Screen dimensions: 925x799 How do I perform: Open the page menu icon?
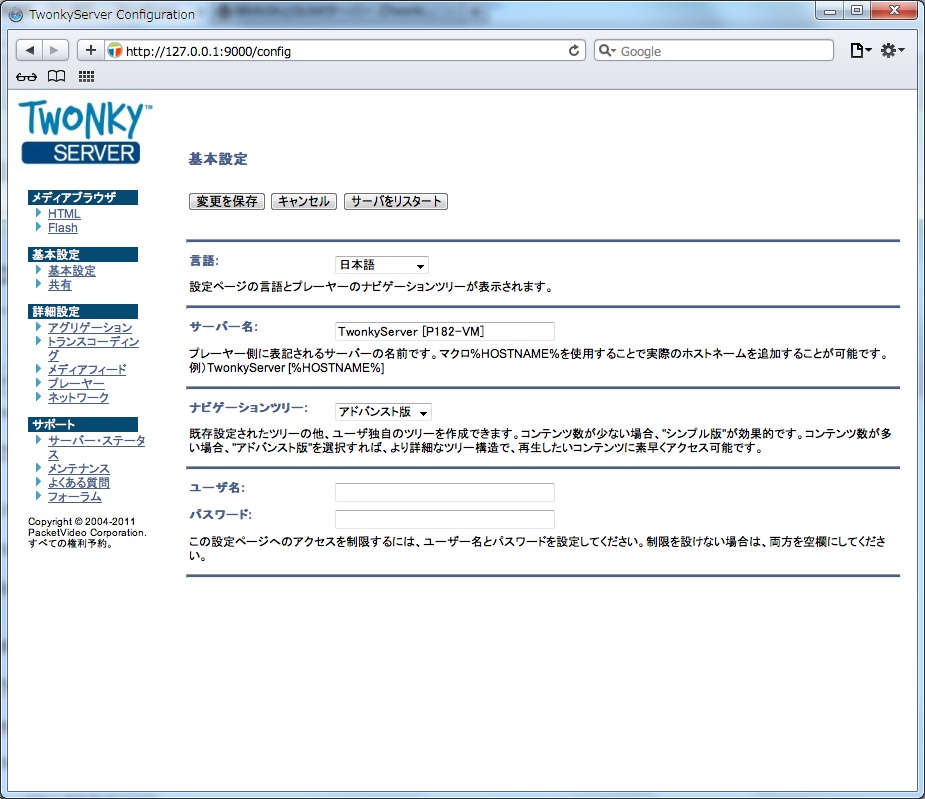tap(860, 51)
